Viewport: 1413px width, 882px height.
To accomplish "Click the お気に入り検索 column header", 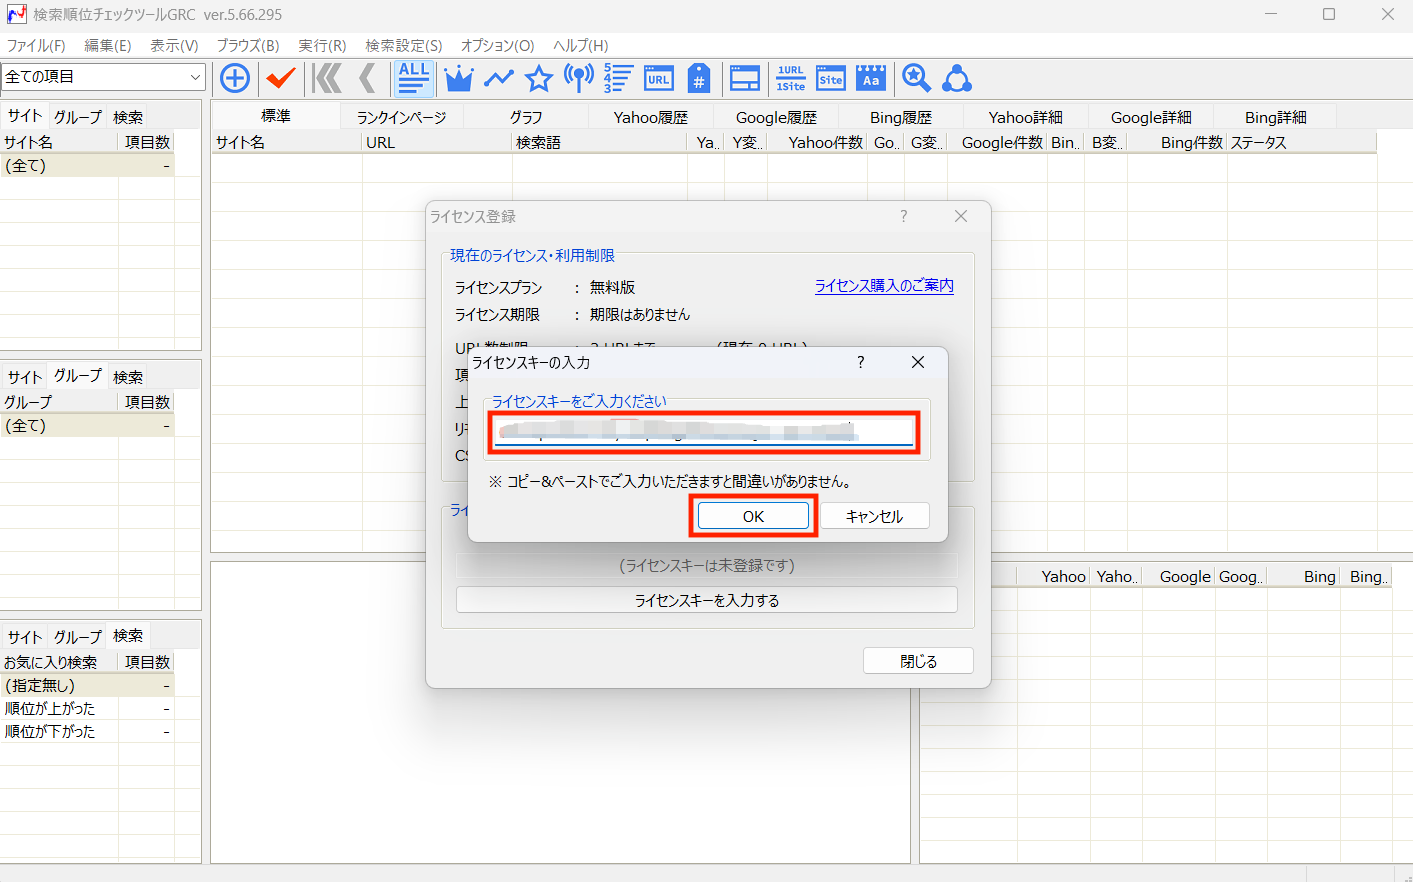I will click(x=59, y=662).
